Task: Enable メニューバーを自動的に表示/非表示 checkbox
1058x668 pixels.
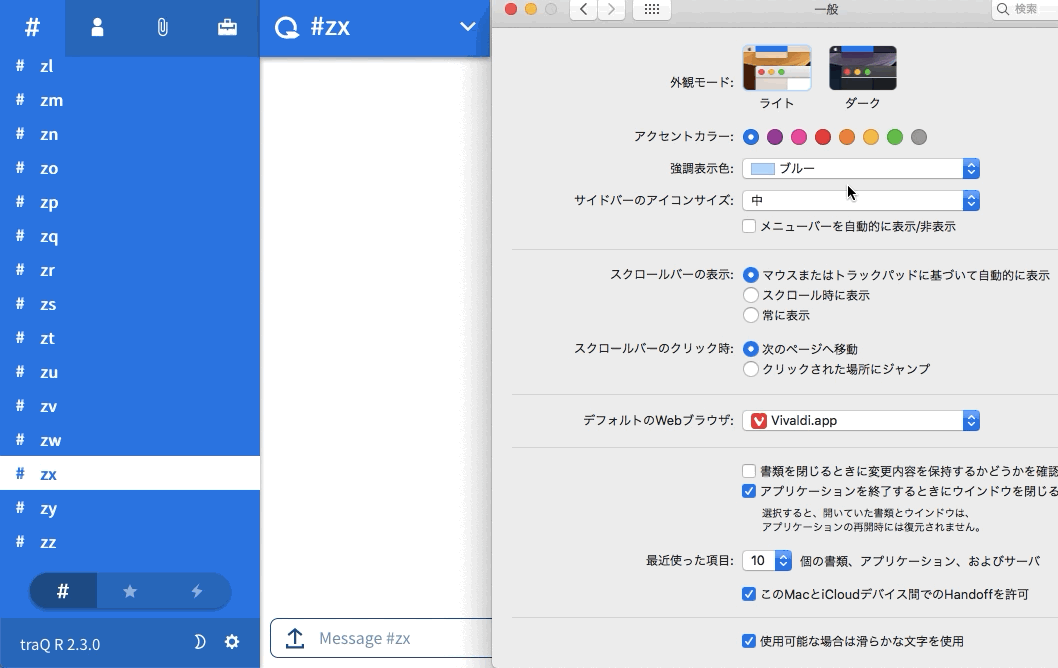Action: tap(749, 226)
